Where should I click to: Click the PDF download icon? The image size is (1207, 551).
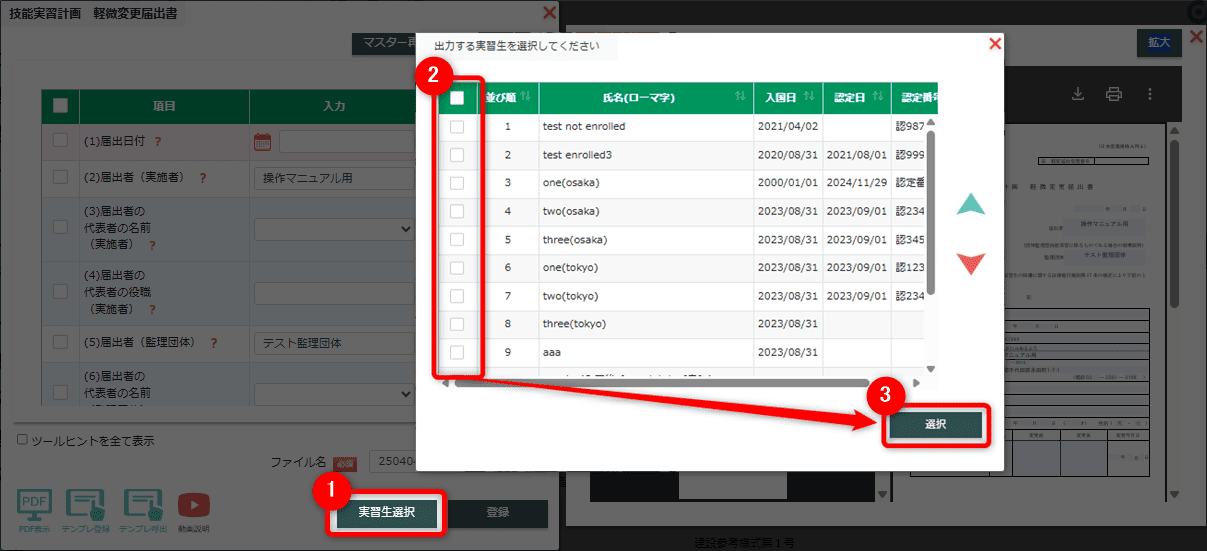tap(1077, 94)
